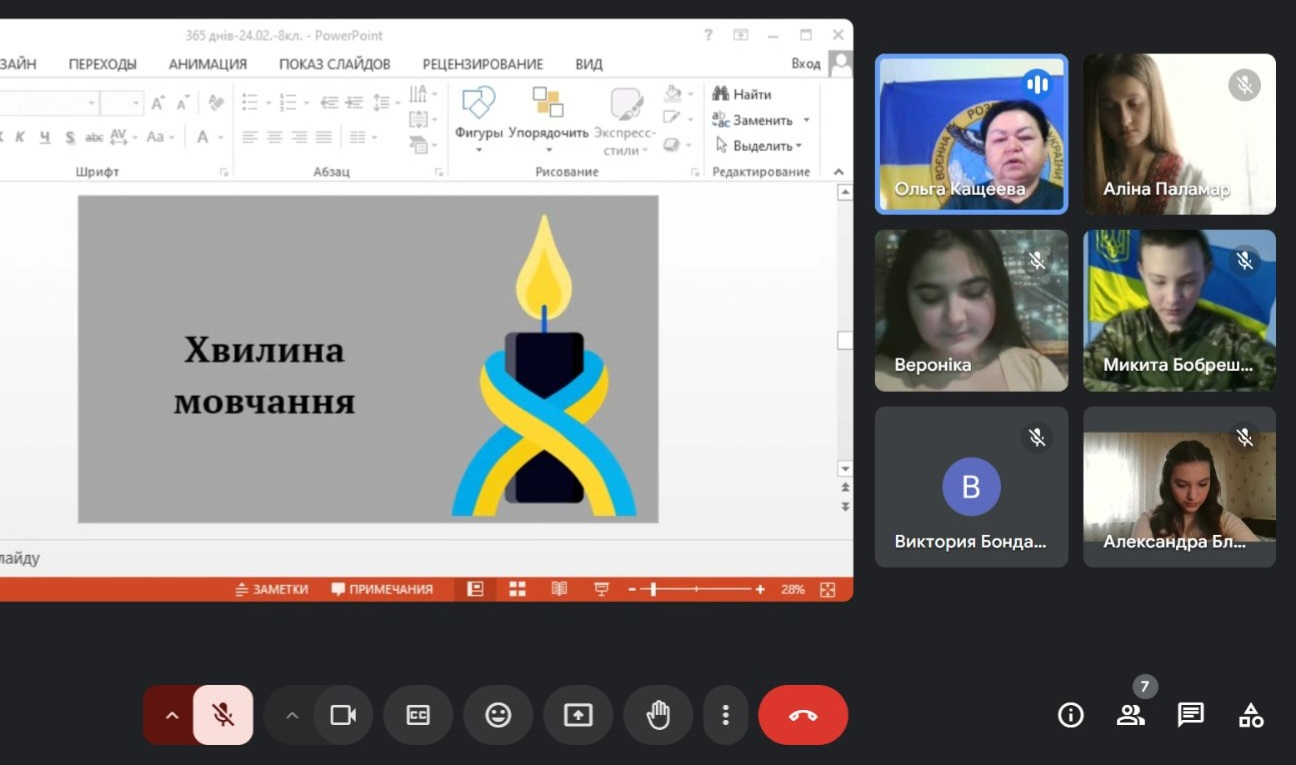Open the in-call chat panel
The width and height of the screenshot is (1296, 765).
click(1190, 715)
